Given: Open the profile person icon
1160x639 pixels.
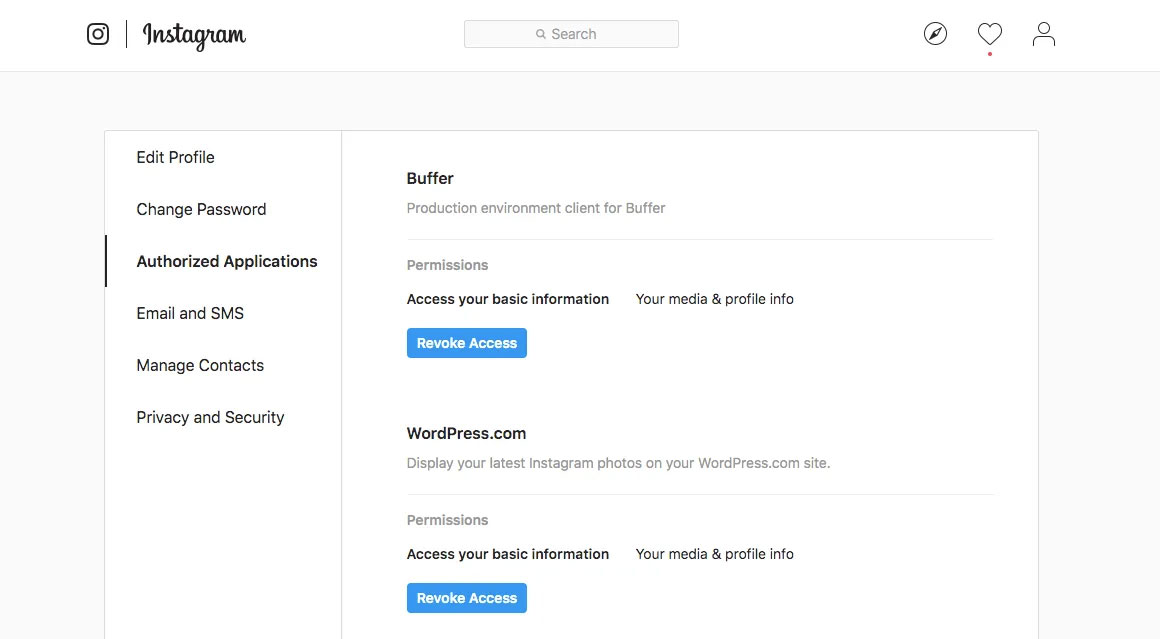Looking at the screenshot, I should [1043, 34].
